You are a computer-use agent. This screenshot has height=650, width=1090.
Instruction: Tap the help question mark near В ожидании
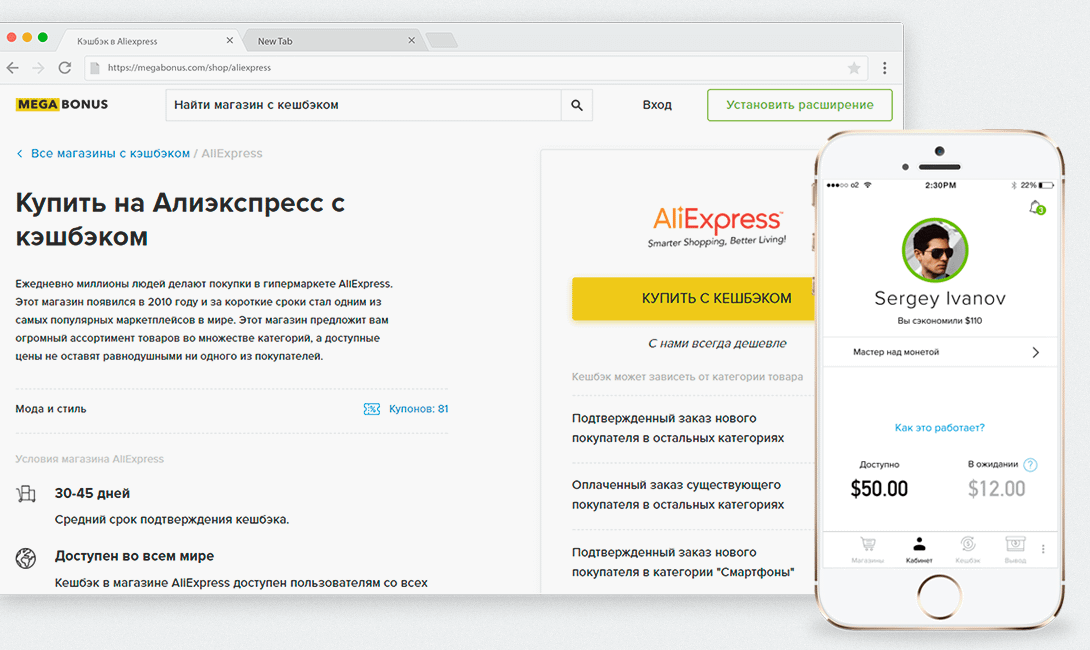(x=1030, y=465)
